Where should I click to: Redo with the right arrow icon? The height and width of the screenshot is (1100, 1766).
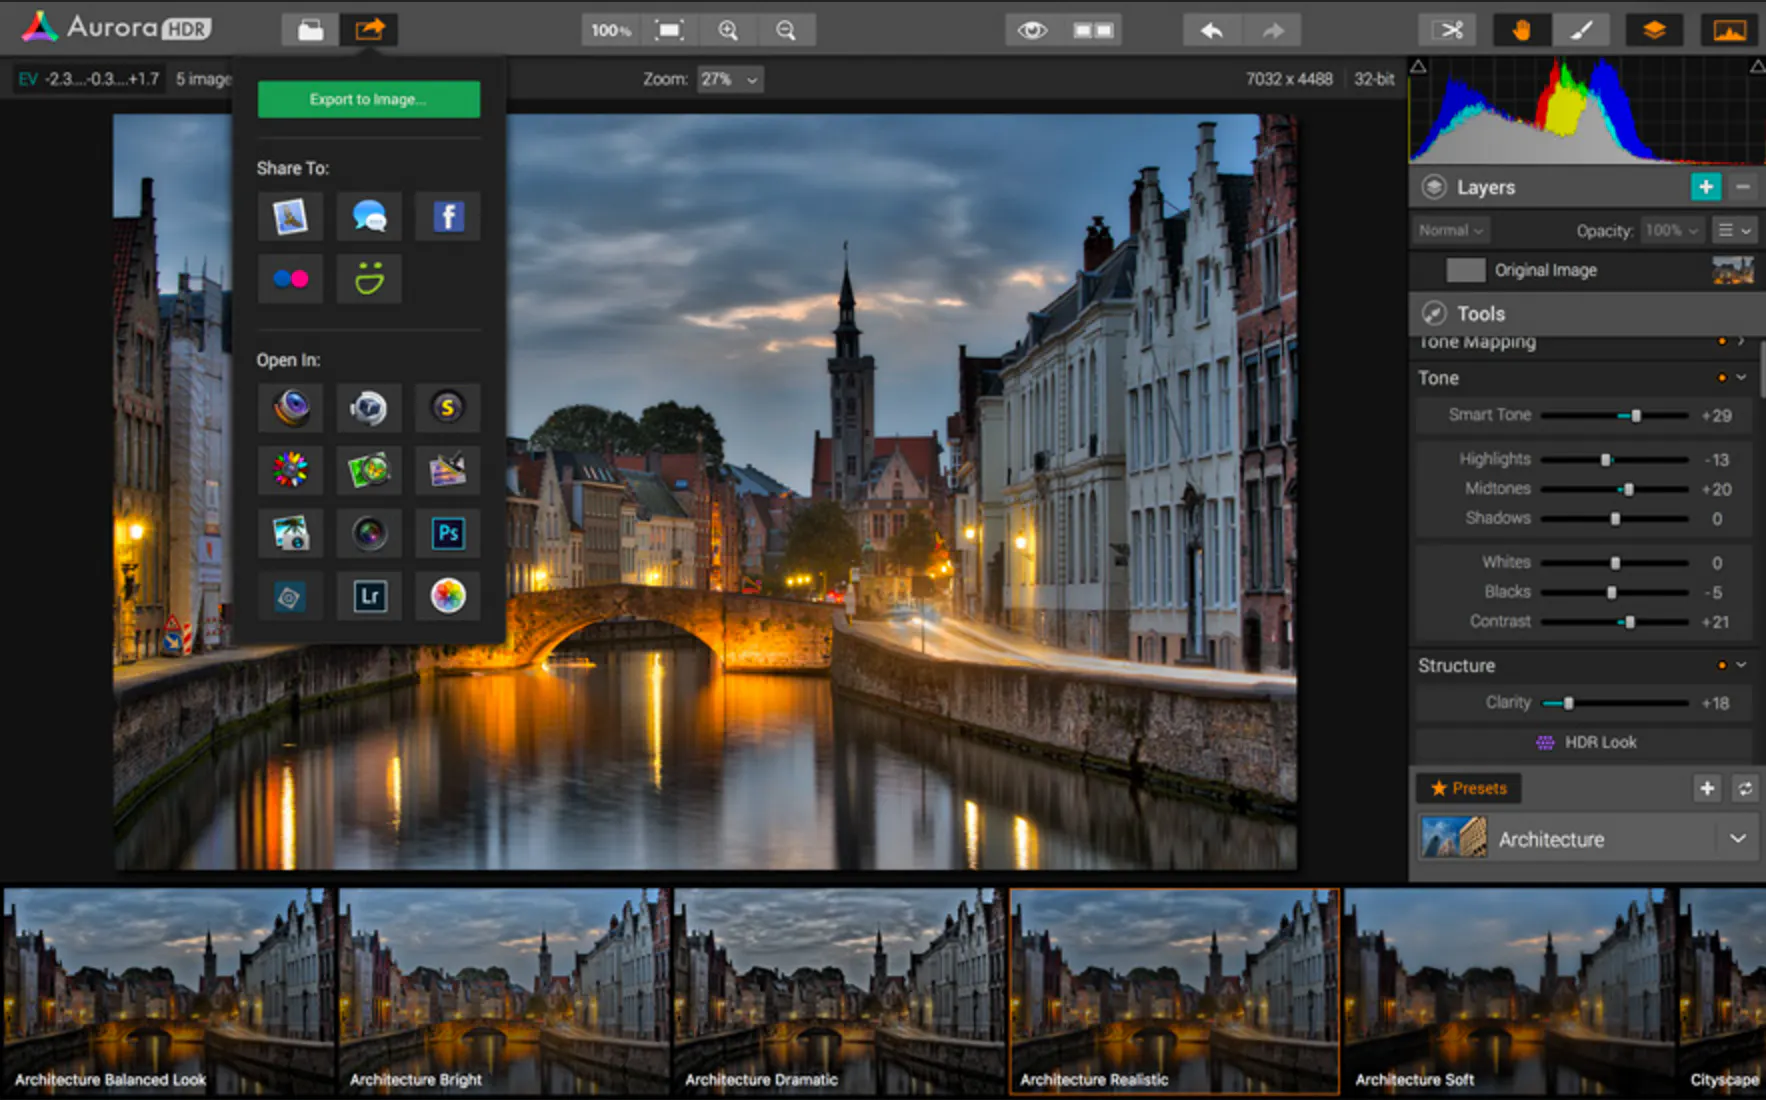[1271, 30]
